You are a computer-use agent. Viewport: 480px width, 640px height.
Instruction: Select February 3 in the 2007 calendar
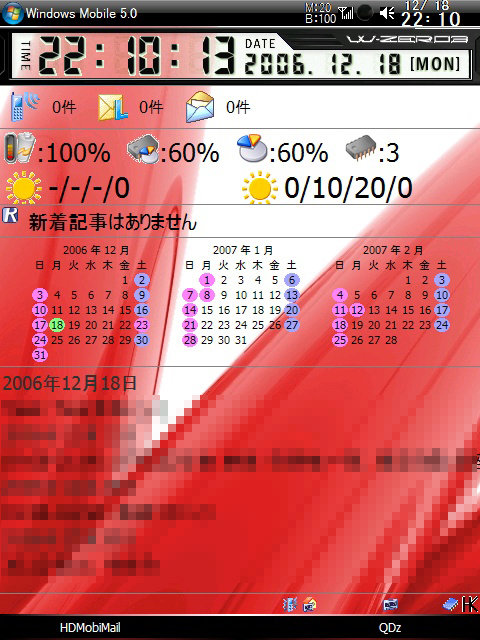[442, 280]
